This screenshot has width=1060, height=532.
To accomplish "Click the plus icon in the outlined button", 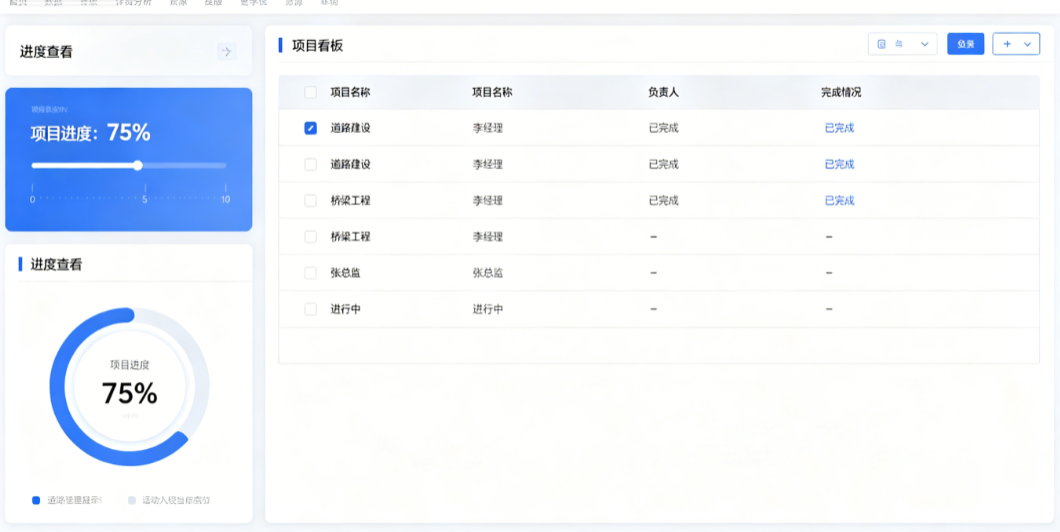I will pos(1007,44).
